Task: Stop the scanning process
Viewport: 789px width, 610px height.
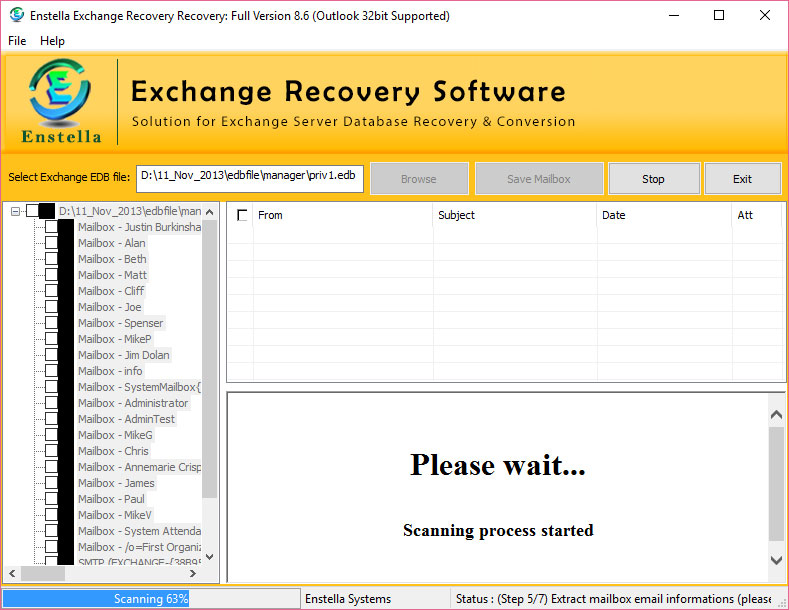Action: 654,179
